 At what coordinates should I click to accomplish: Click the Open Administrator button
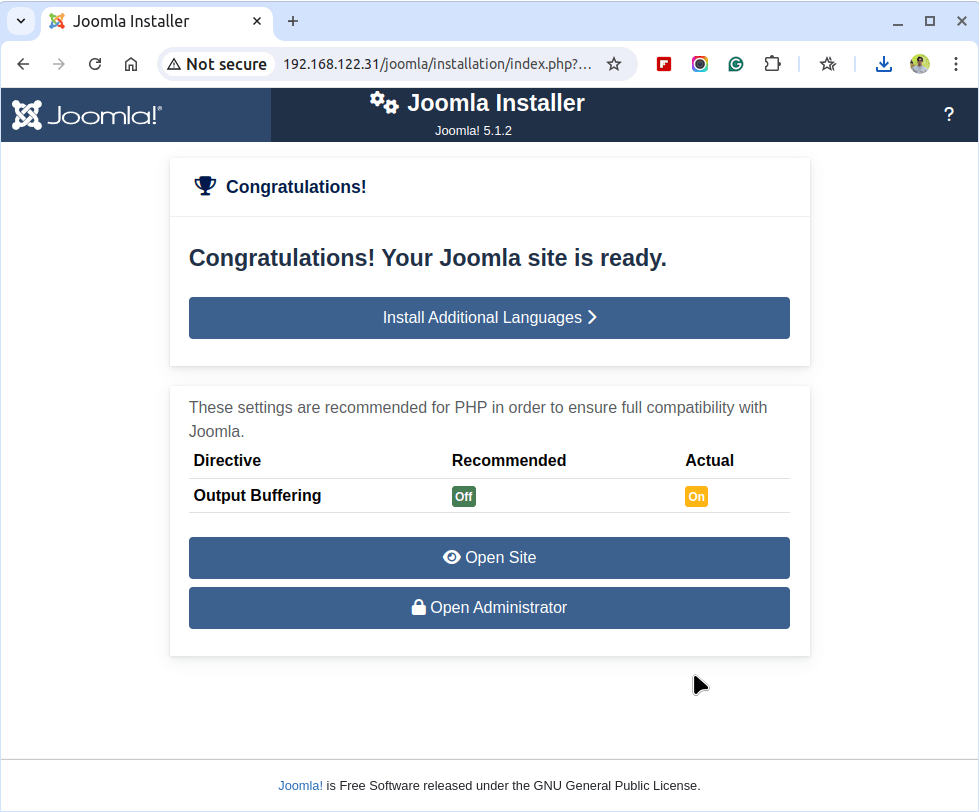[490, 608]
